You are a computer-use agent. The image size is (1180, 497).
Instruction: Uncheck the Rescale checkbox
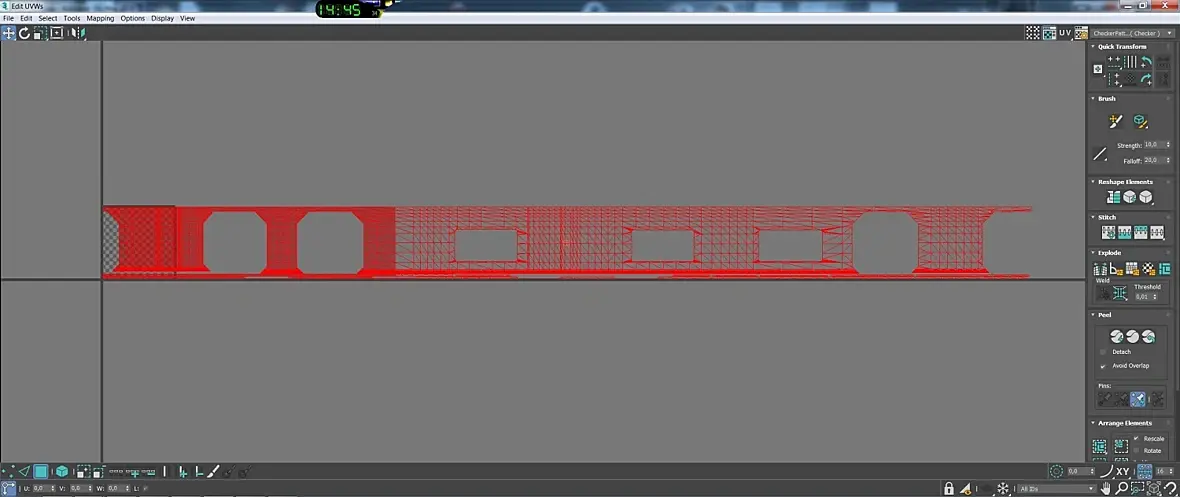pyautogui.click(x=1136, y=438)
